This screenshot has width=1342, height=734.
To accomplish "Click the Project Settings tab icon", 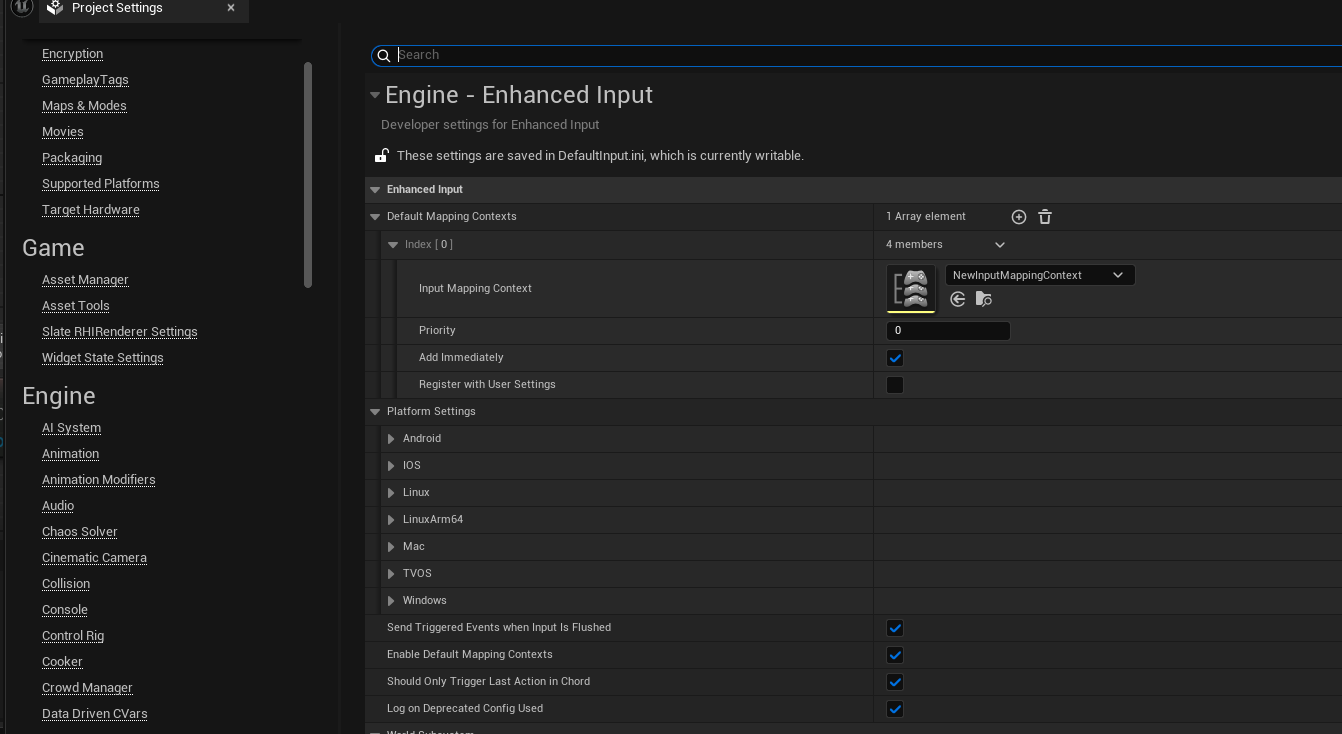I will [55, 8].
